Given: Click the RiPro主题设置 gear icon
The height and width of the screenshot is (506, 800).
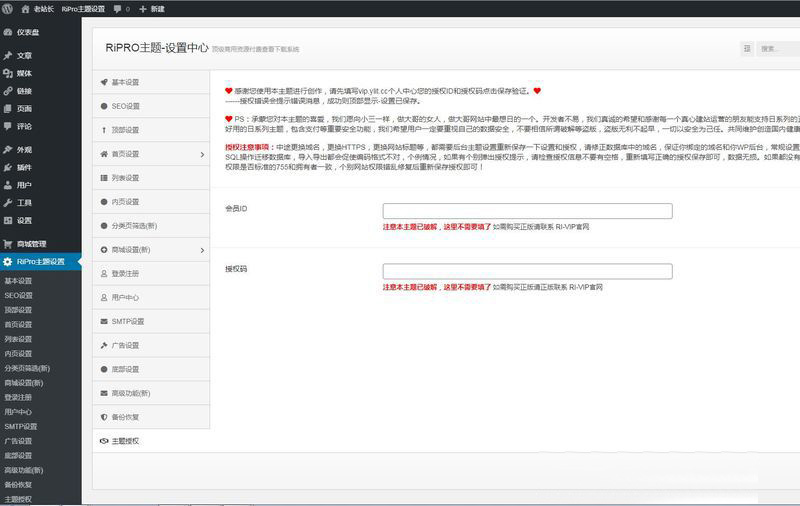Looking at the screenshot, I should coord(8,262).
